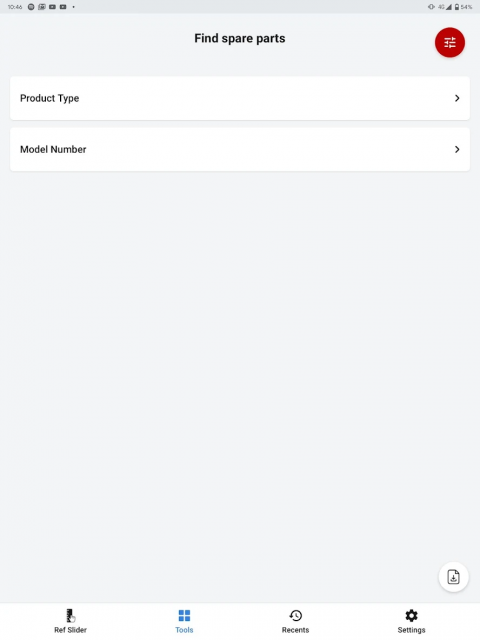Tap the document download floating button
Image resolution: width=480 pixels, height=640 pixels.
pos(453,577)
